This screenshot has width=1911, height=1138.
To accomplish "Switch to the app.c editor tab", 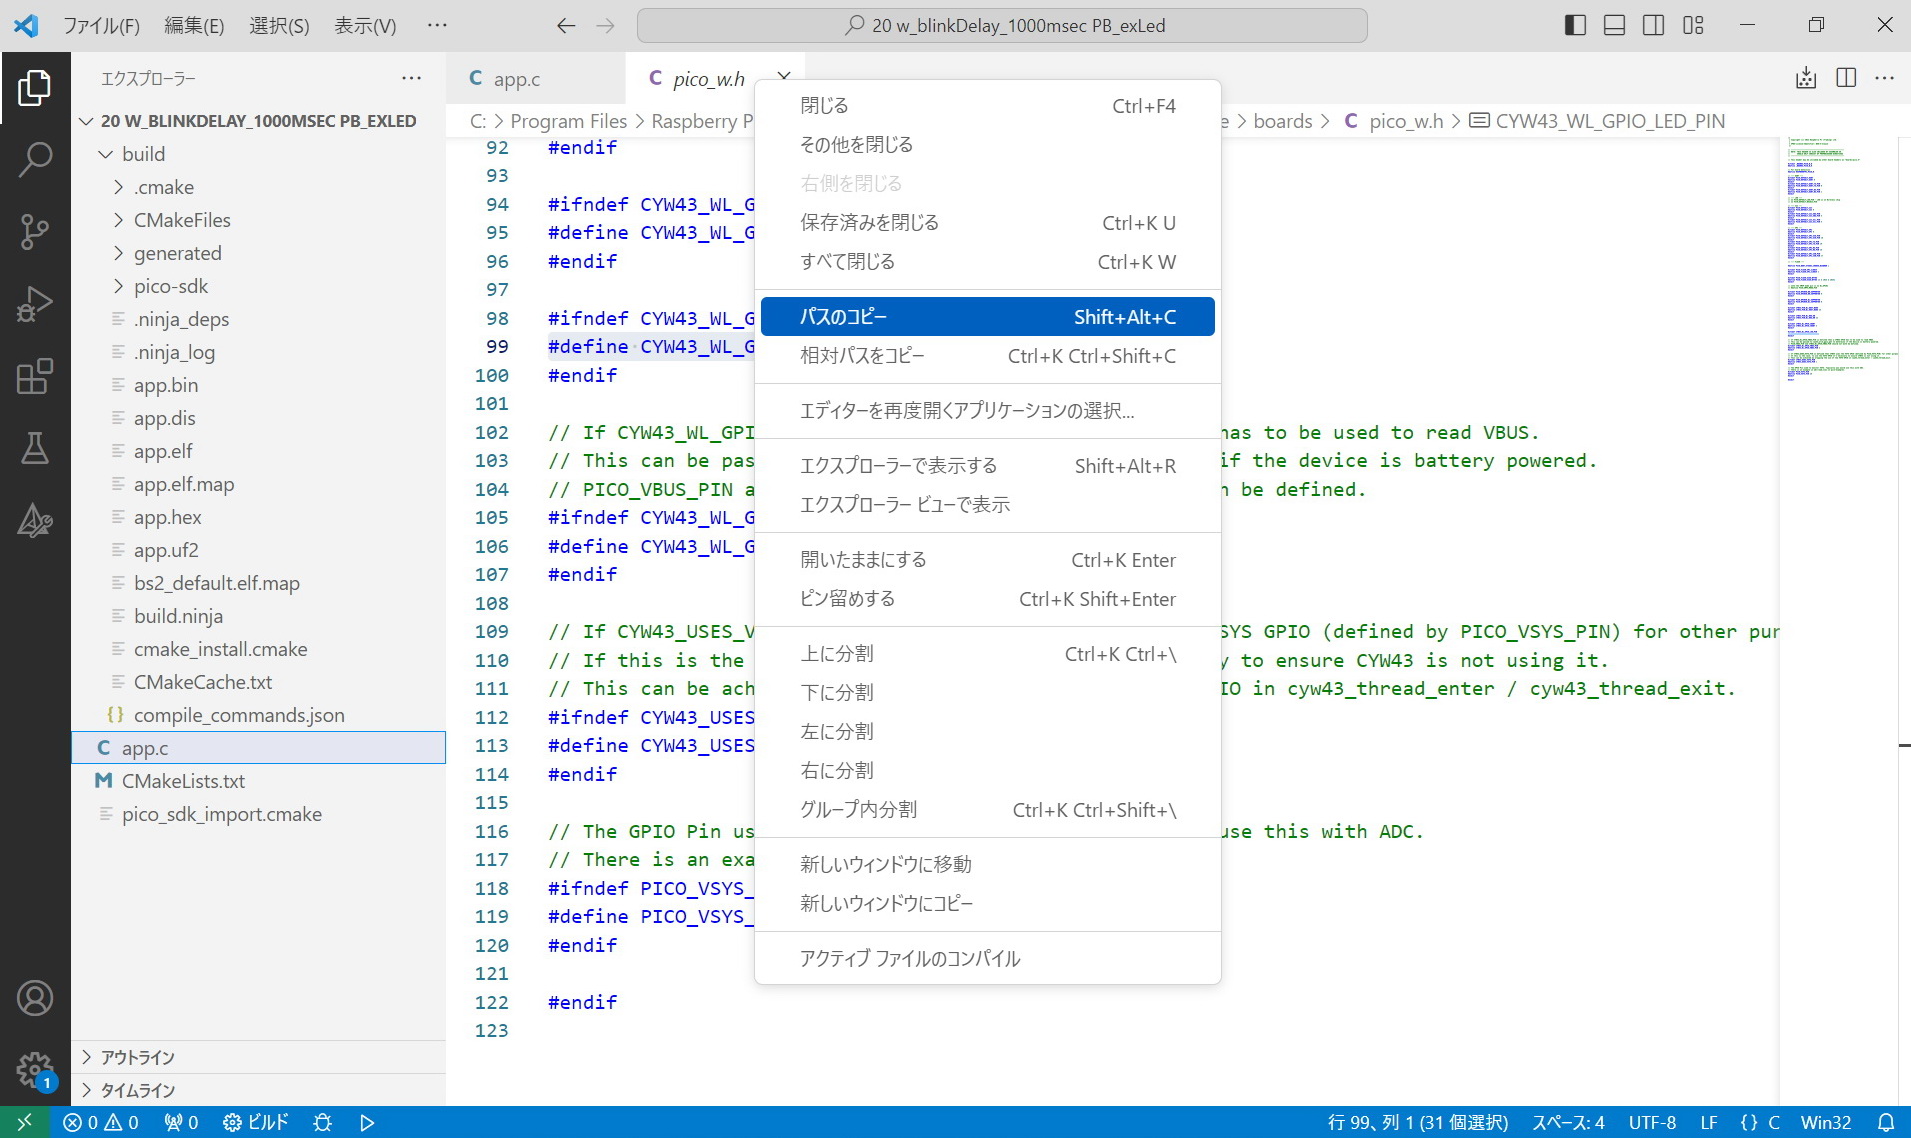I will pos(516,79).
